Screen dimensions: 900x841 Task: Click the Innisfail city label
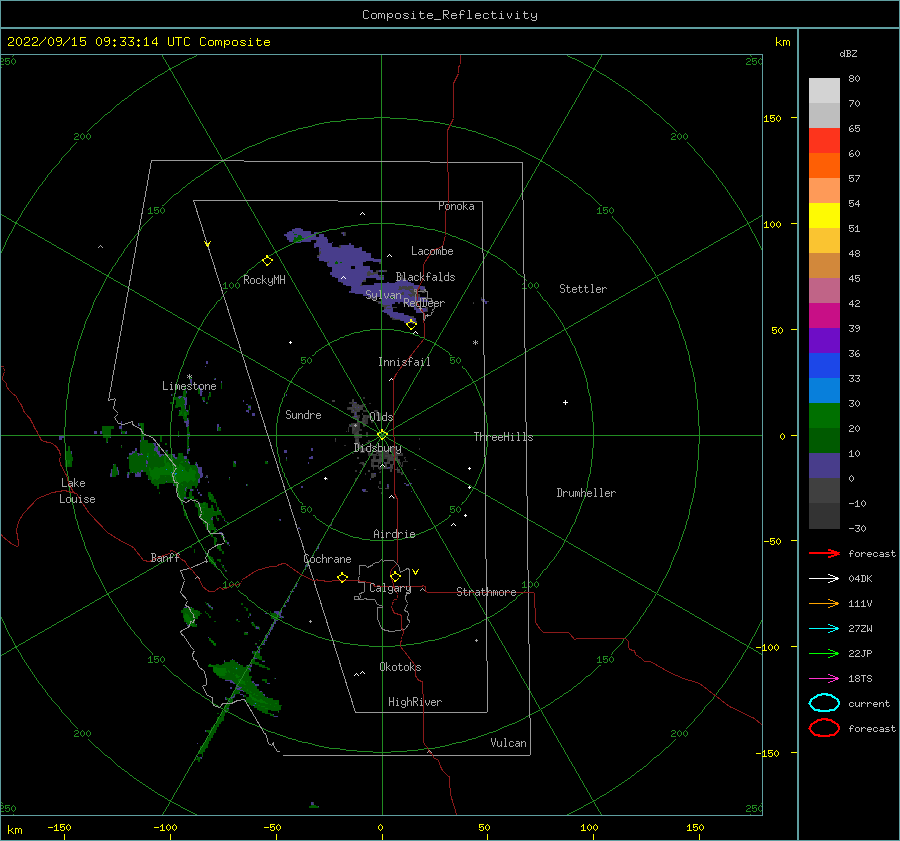pyautogui.click(x=404, y=362)
